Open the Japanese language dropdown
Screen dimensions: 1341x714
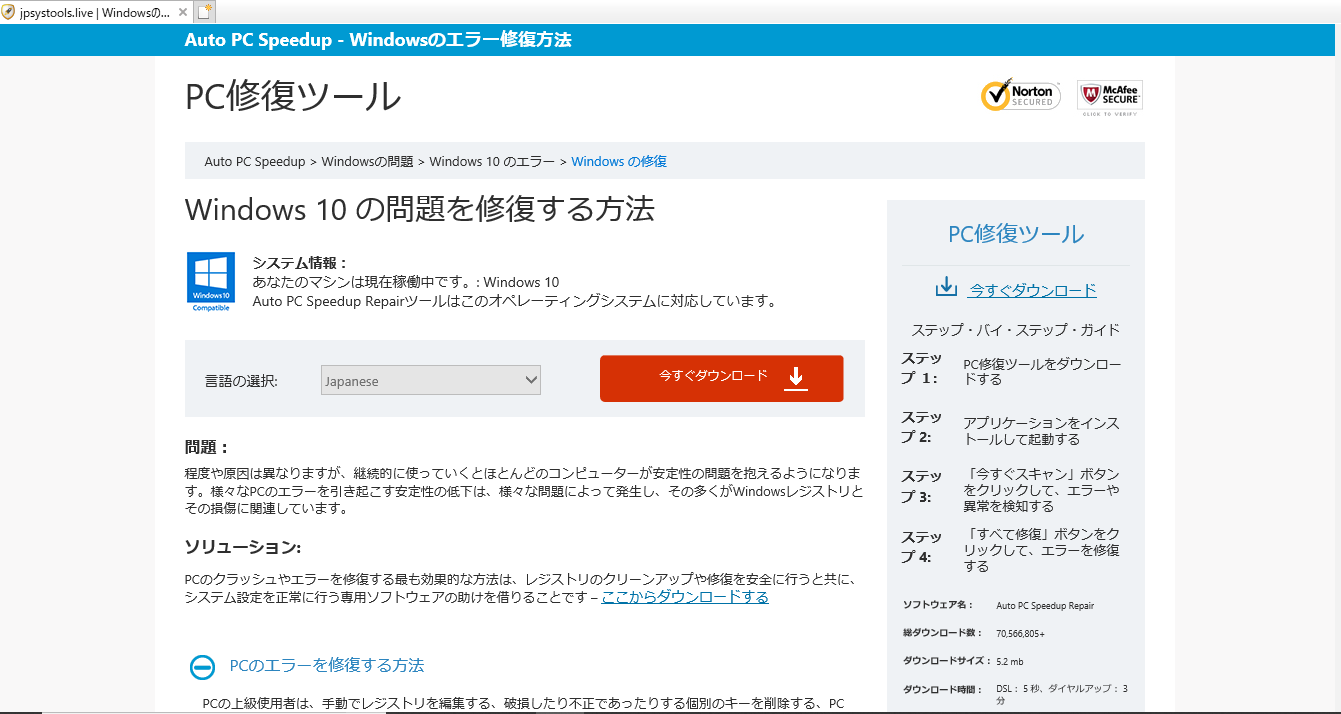pos(431,380)
